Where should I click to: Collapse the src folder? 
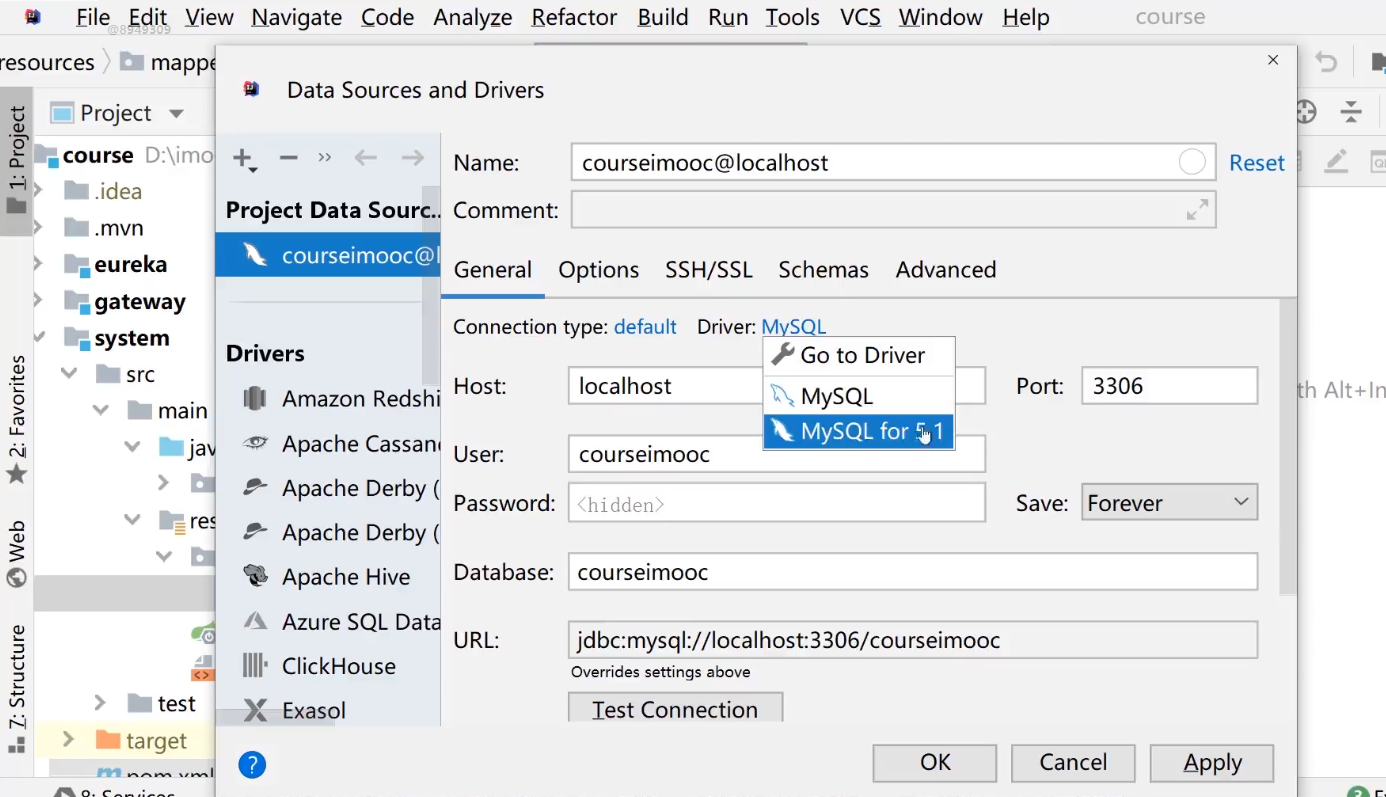coord(70,374)
